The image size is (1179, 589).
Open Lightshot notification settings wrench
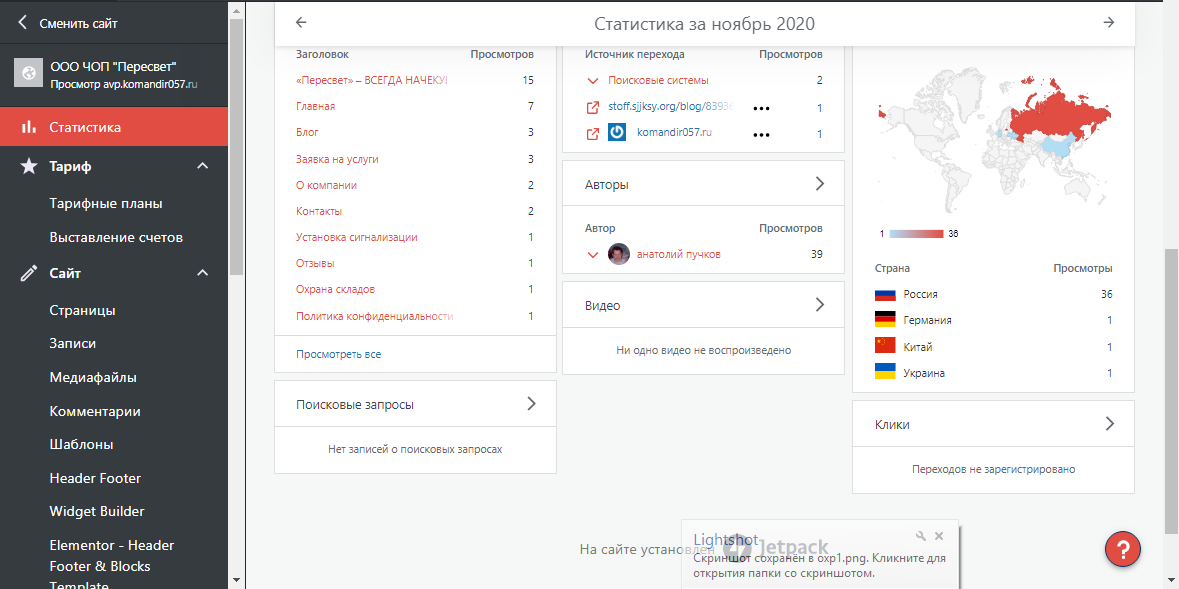coord(920,537)
